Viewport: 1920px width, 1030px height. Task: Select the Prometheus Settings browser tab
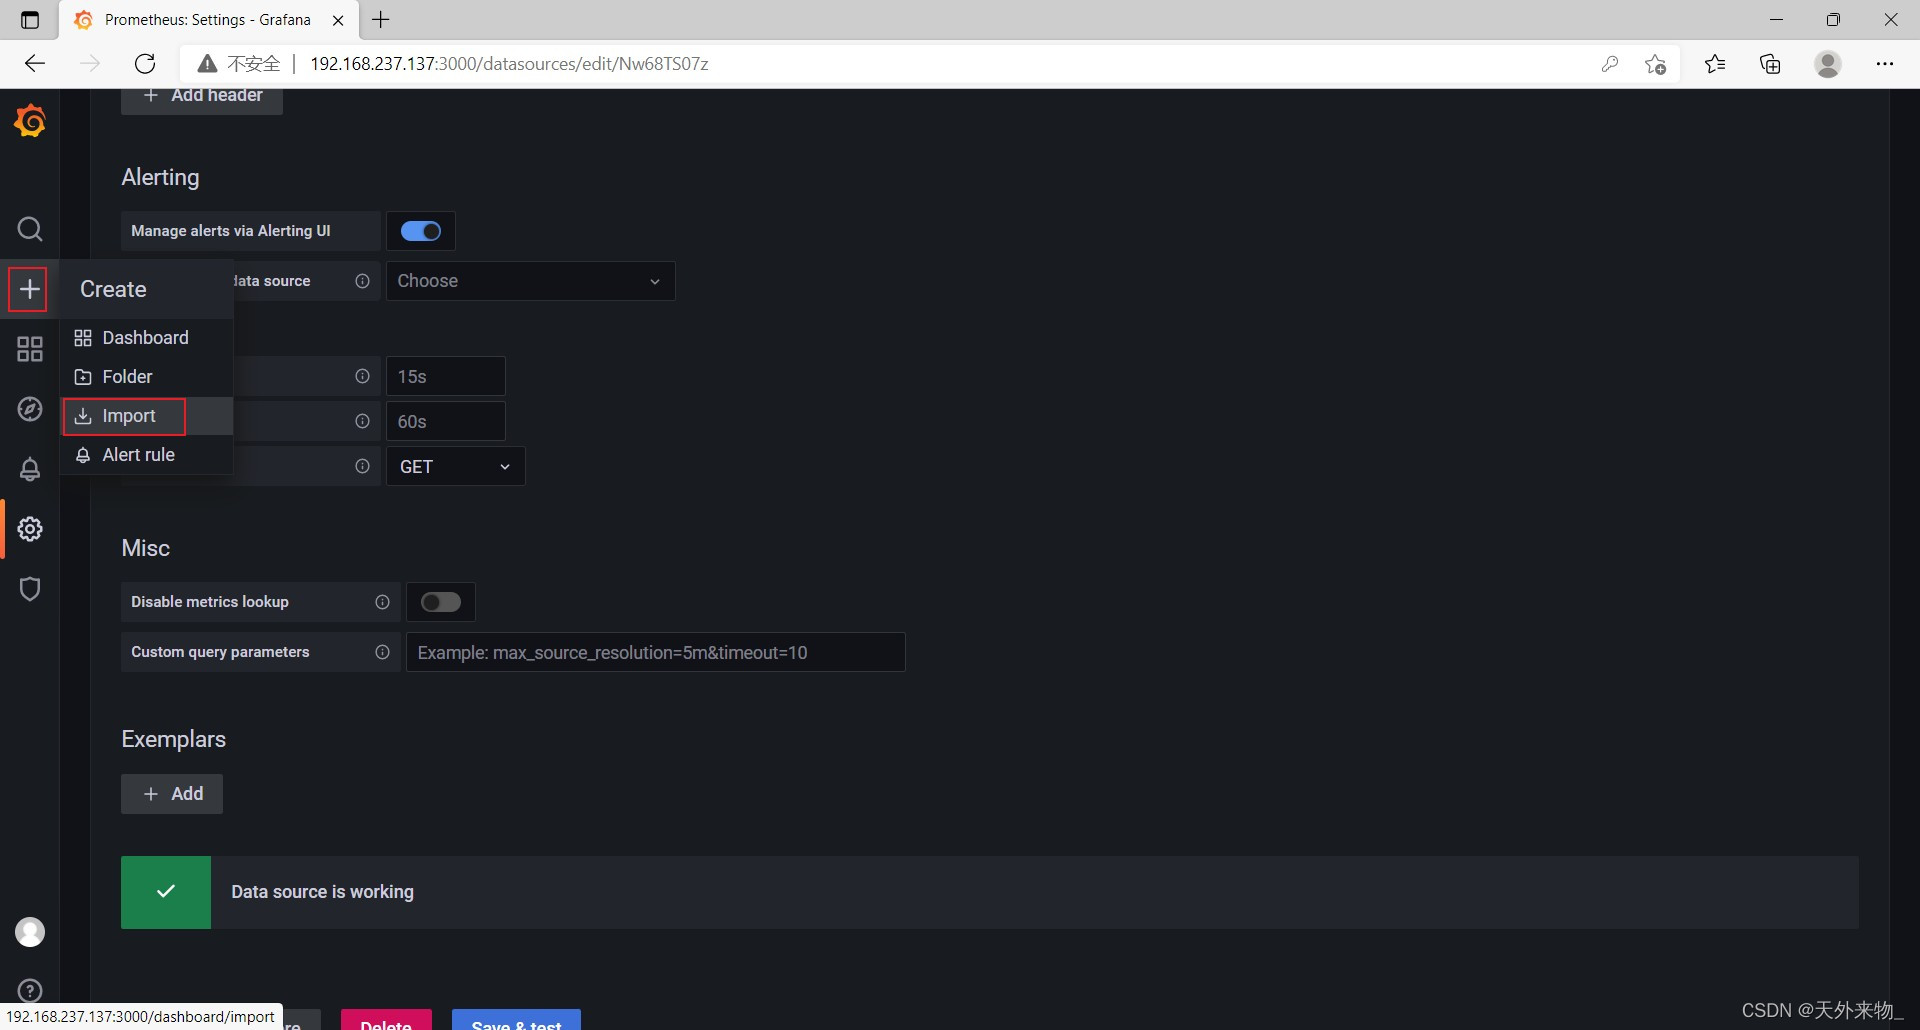[x=208, y=20]
